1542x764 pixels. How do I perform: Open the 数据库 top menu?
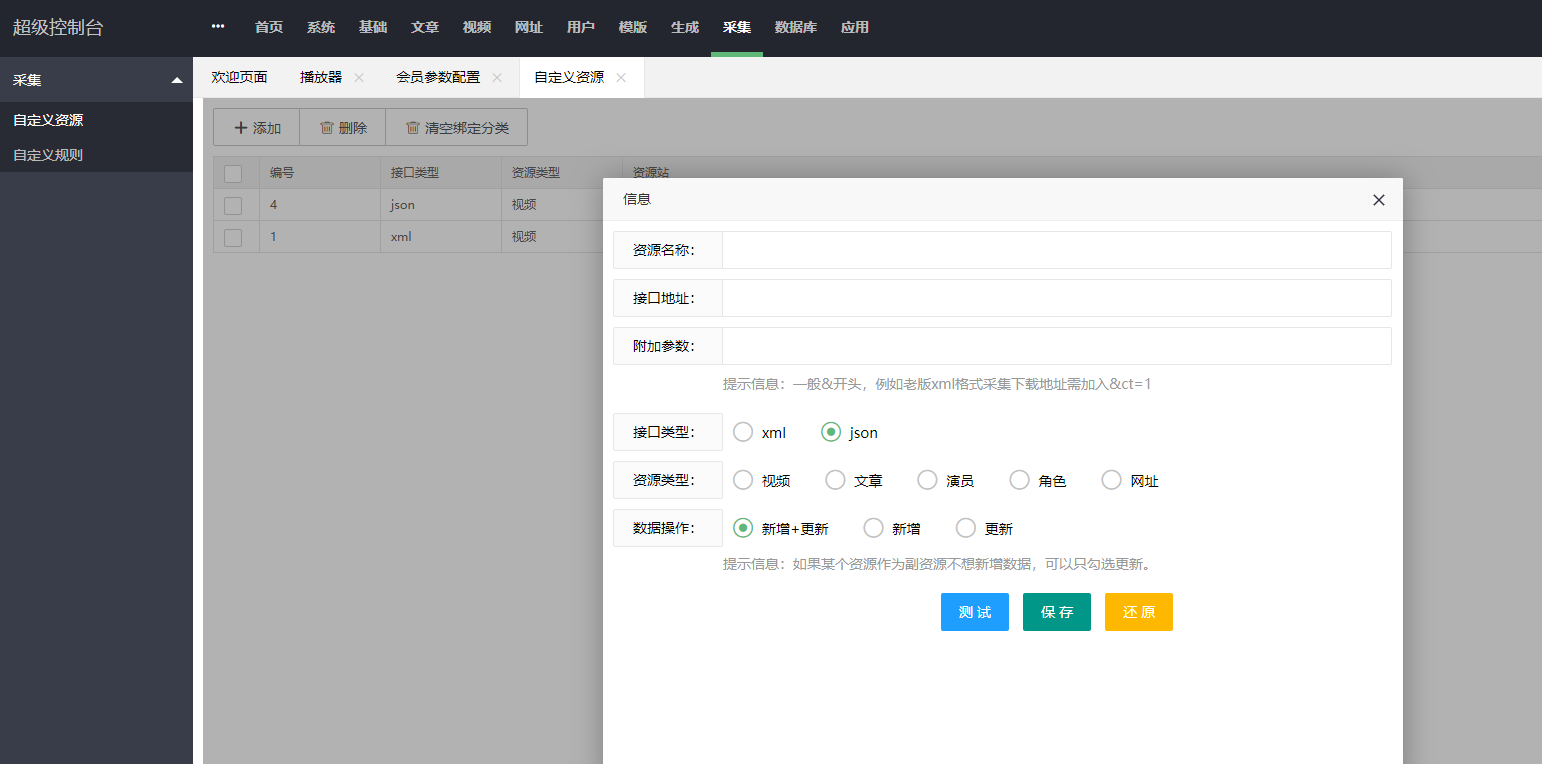tap(796, 27)
